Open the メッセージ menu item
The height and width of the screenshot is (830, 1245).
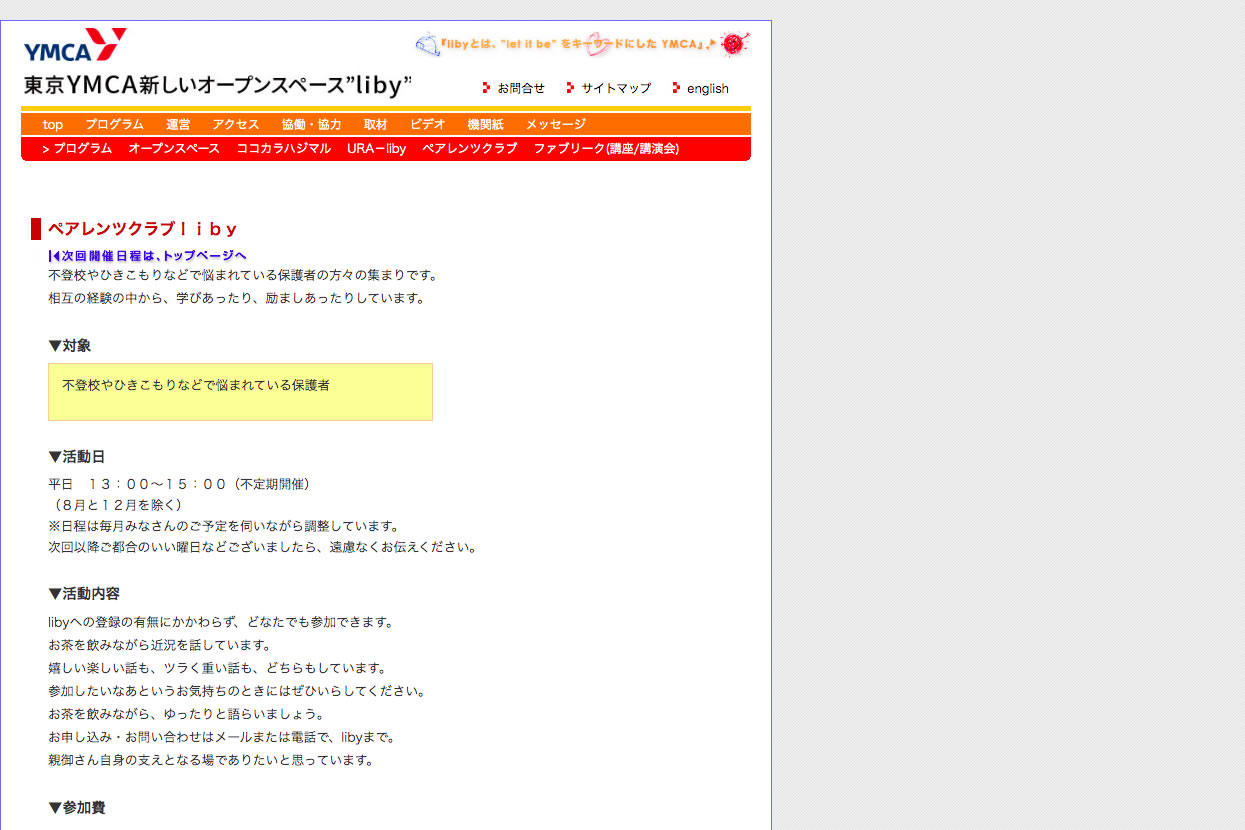click(556, 125)
